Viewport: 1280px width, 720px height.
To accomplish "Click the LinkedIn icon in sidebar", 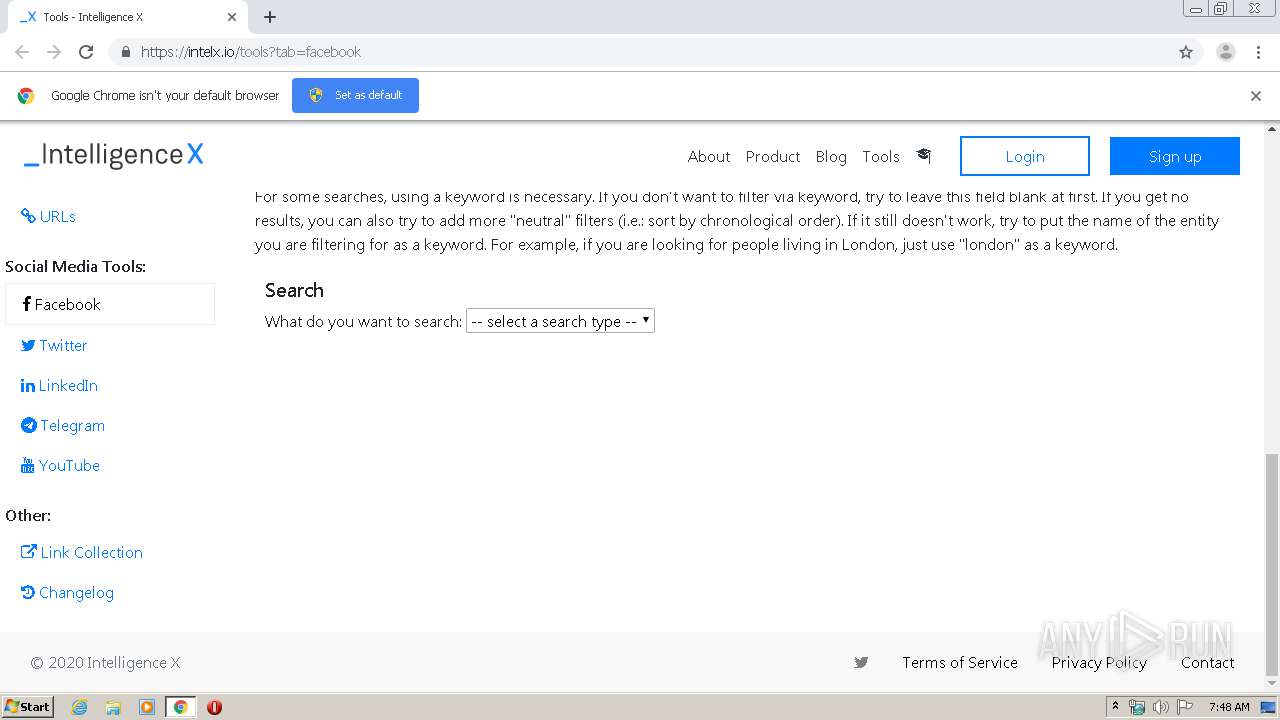I will click(28, 385).
